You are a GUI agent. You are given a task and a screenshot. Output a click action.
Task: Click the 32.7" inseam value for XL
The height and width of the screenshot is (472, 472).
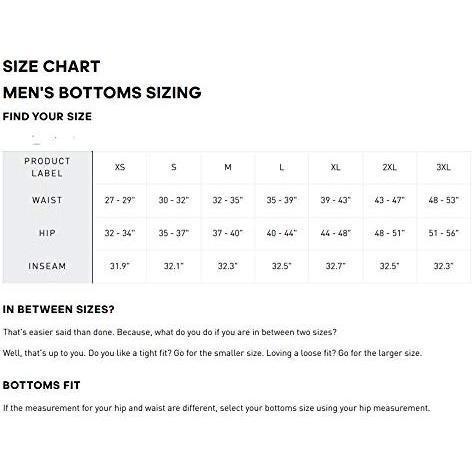tap(336, 266)
